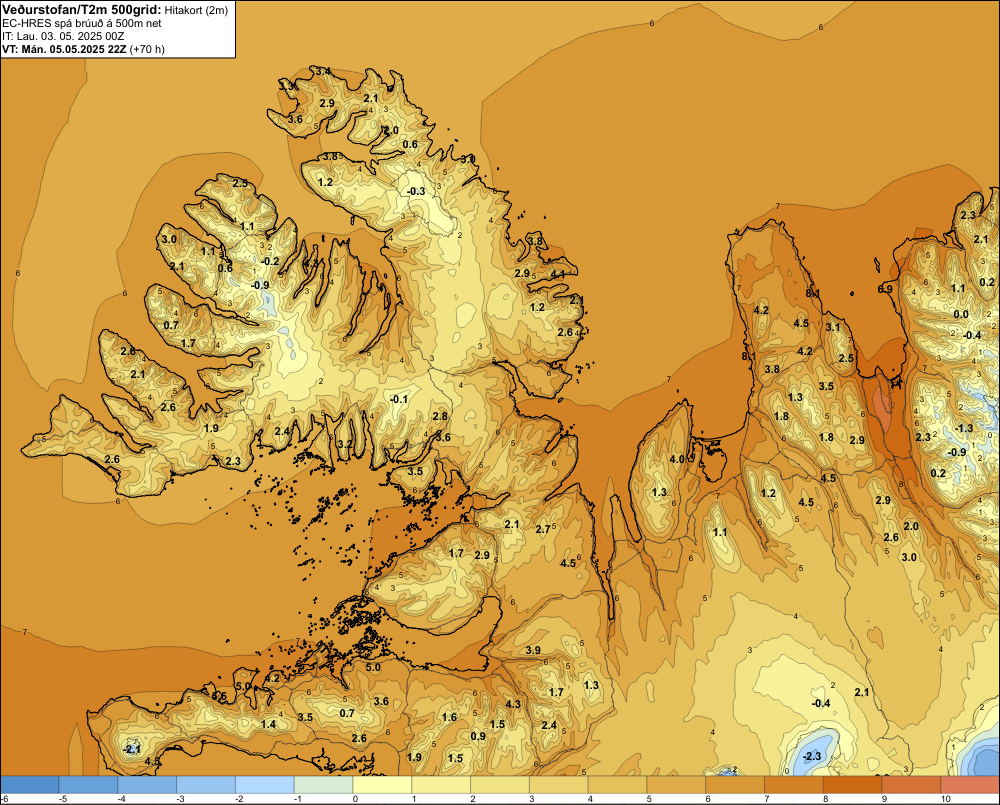This screenshot has height=805, width=1000.
Task: Click the temperature value '6.9' on the map
Action: tap(885, 289)
